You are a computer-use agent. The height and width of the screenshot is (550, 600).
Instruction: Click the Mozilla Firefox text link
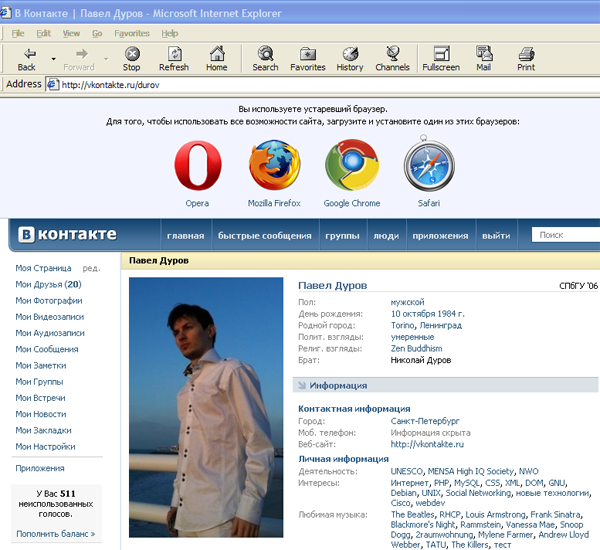click(x=274, y=203)
